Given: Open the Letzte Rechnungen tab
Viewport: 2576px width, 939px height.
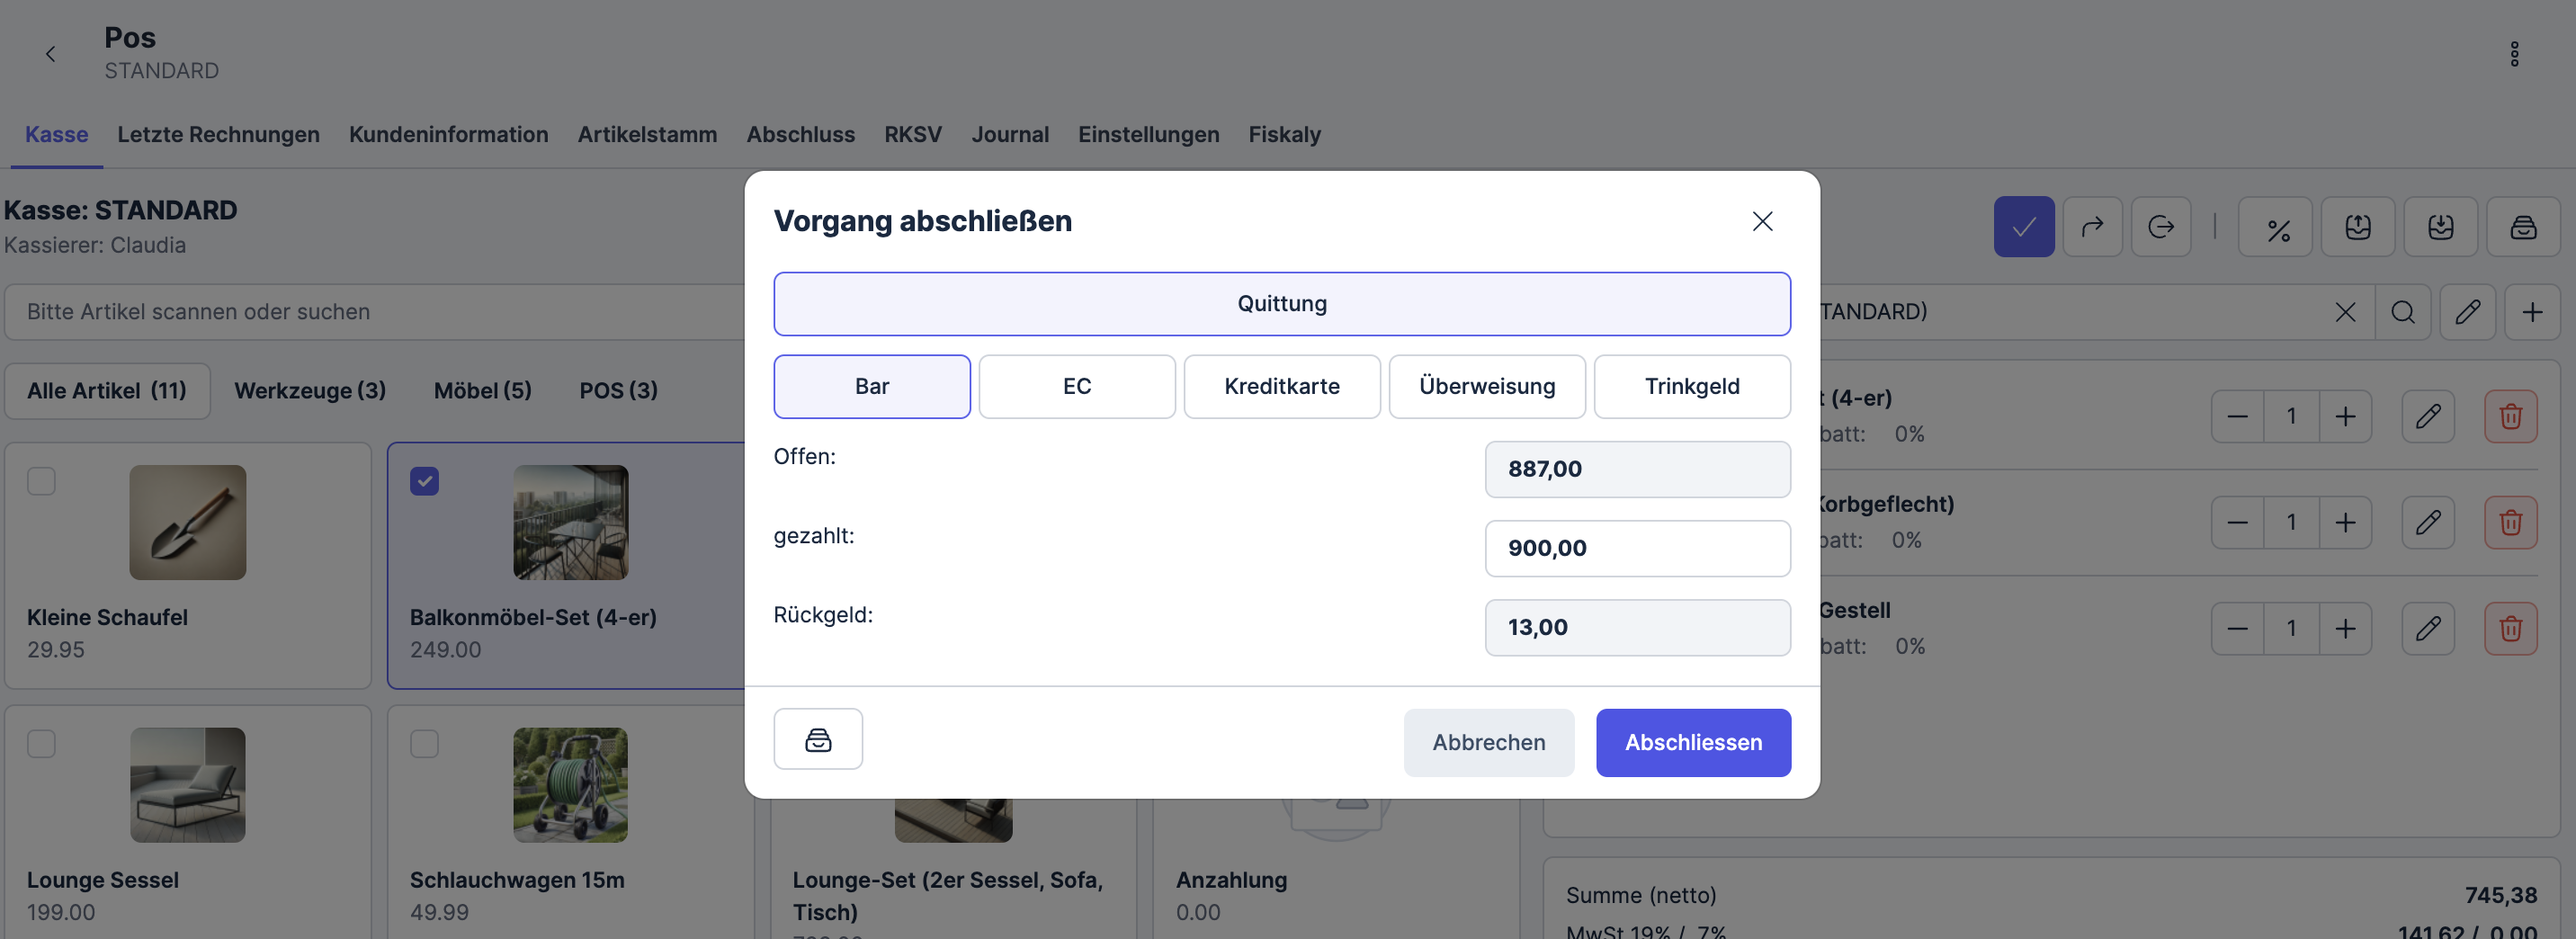Looking at the screenshot, I should (x=218, y=134).
